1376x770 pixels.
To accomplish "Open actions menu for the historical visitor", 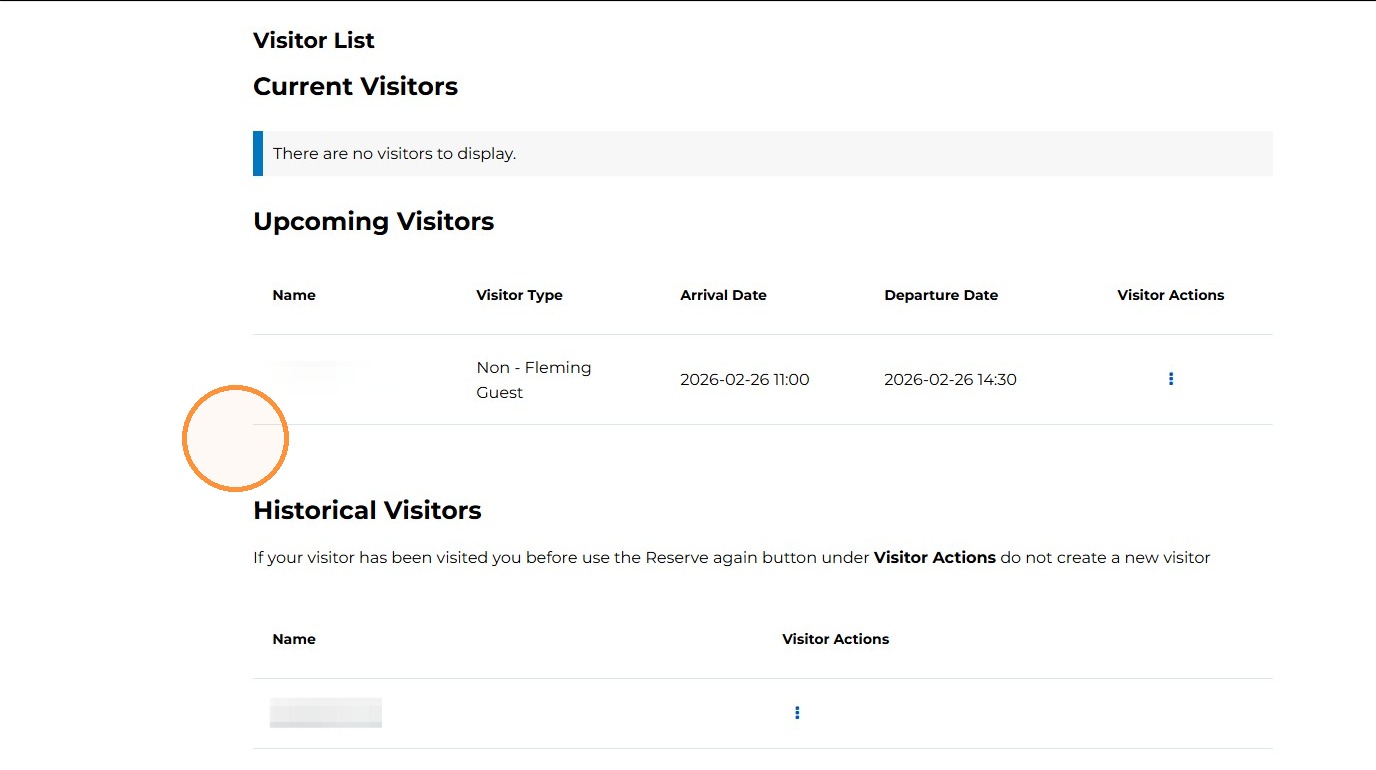I will point(797,713).
